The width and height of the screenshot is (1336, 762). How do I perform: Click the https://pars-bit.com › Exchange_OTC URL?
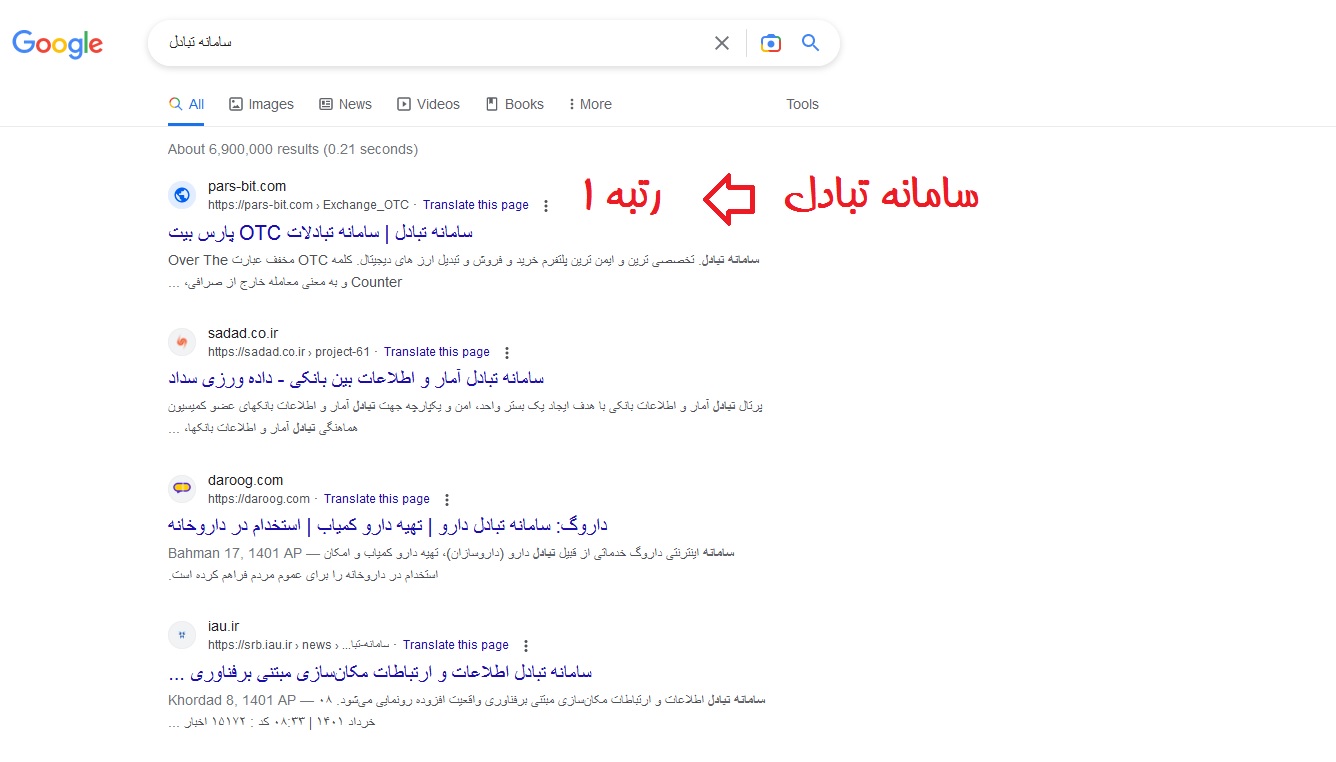coord(309,205)
